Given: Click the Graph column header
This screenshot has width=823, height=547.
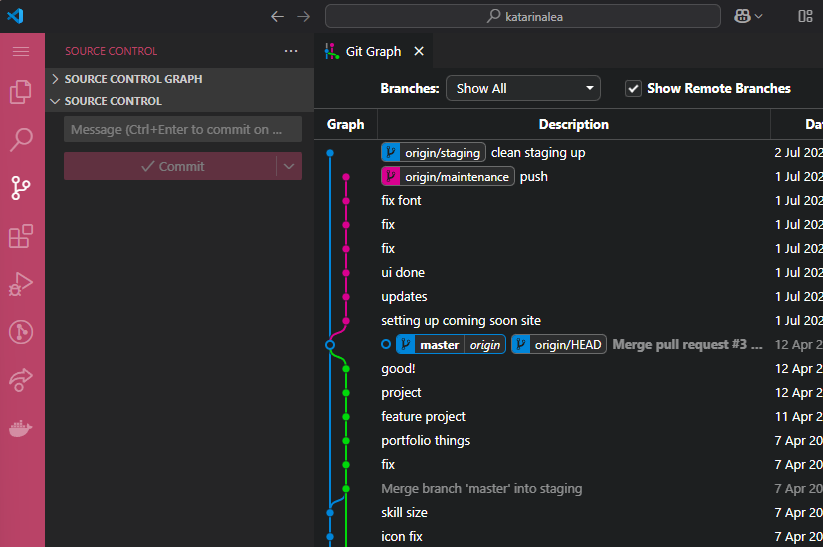Looking at the screenshot, I should point(345,124).
